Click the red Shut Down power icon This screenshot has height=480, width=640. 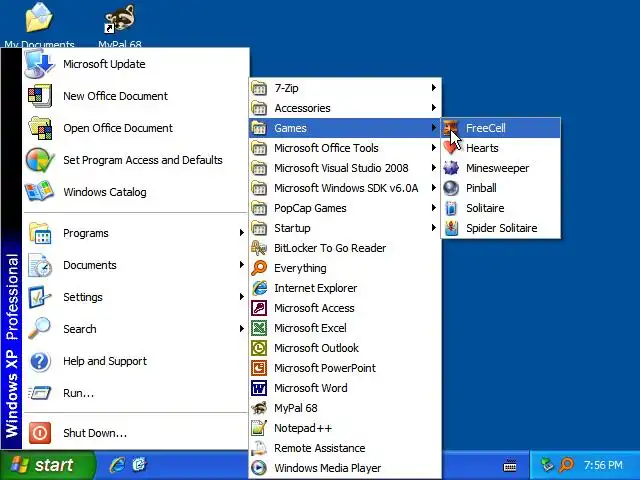[40, 433]
